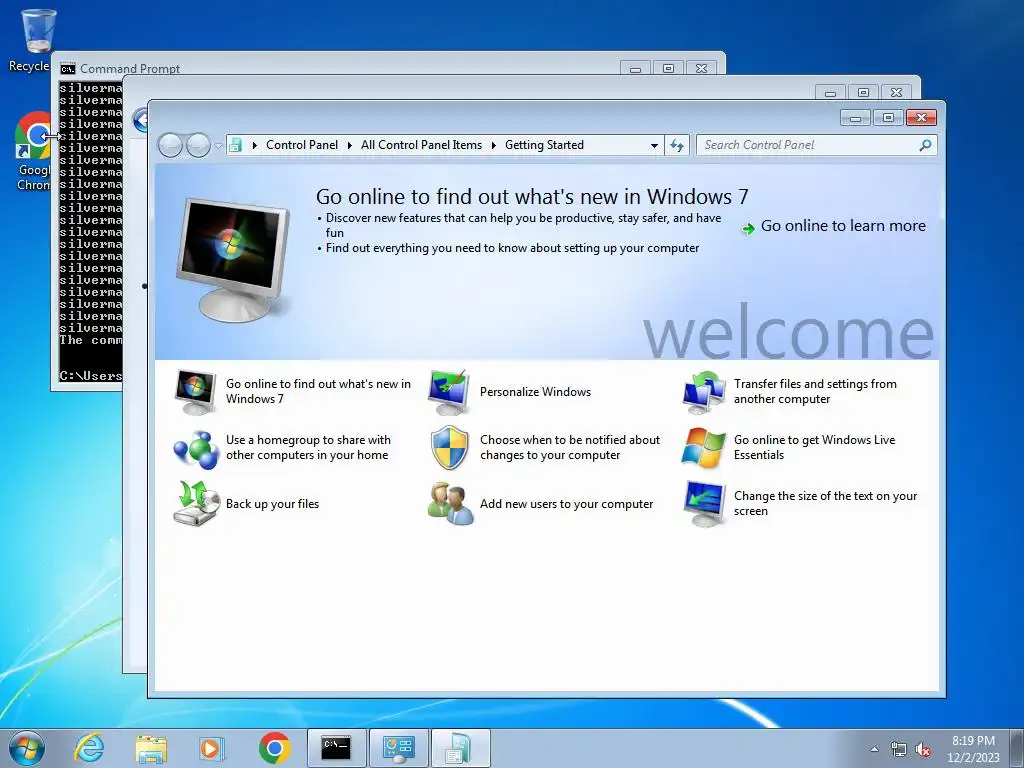Open Choose when to be notified link
This screenshot has width=1024, height=768.
(569, 447)
